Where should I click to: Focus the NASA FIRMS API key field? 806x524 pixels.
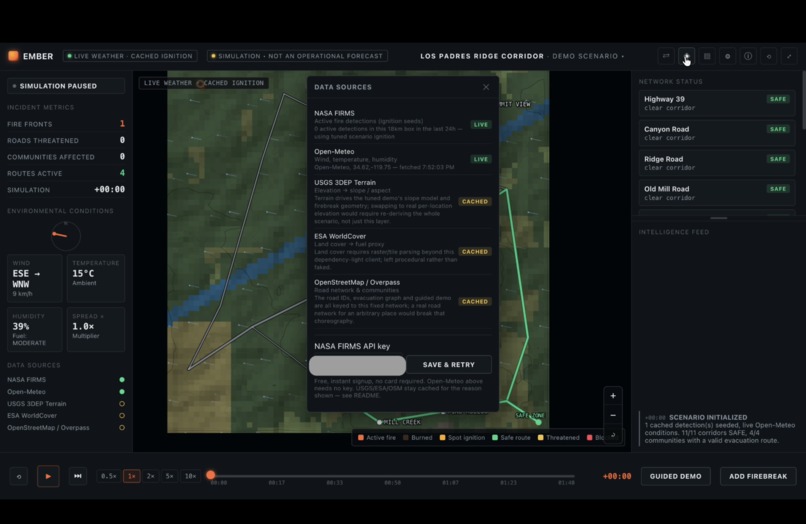pyautogui.click(x=357, y=365)
